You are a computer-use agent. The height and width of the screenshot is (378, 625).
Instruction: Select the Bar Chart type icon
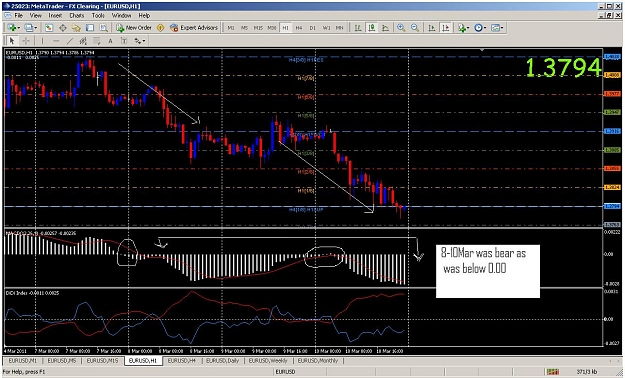pos(358,28)
